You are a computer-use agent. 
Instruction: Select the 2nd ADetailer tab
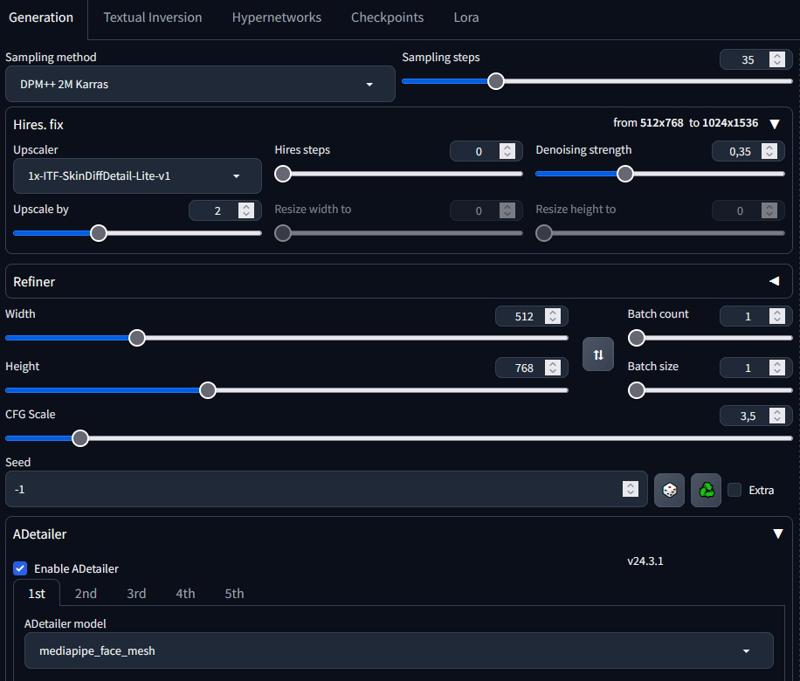pyautogui.click(x=86, y=593)
